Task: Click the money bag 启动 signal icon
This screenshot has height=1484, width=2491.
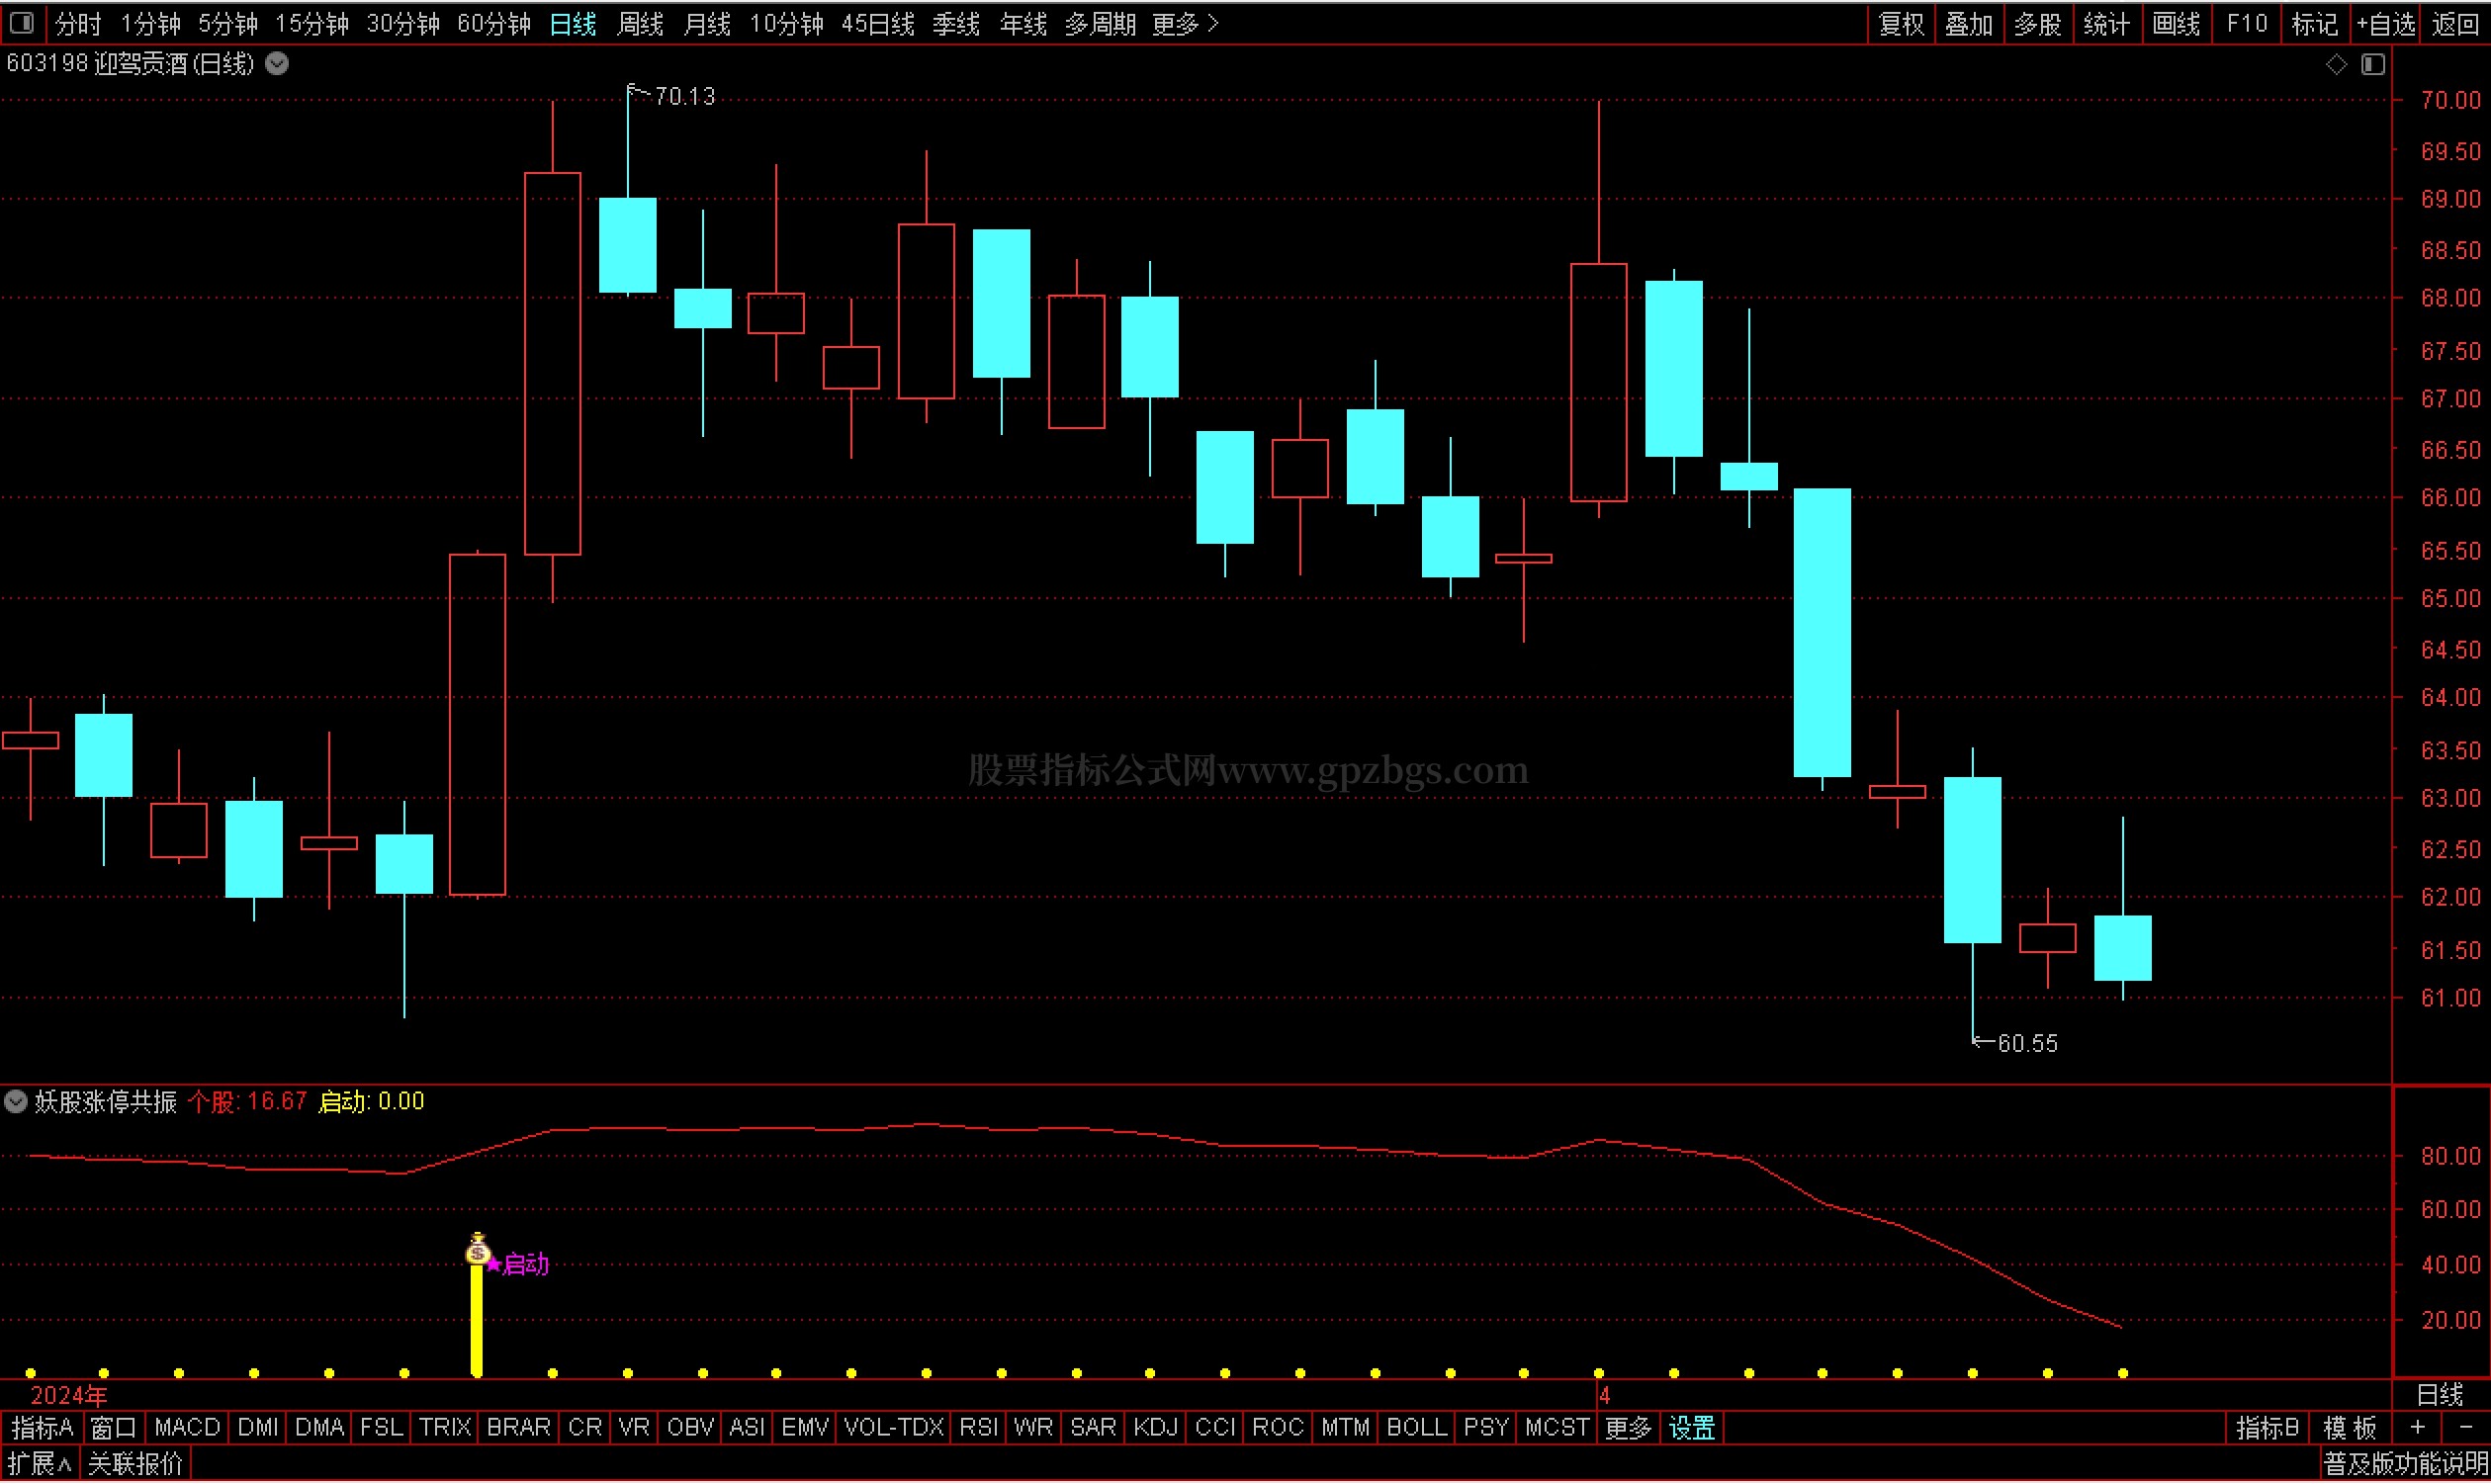Action: 478,1250
